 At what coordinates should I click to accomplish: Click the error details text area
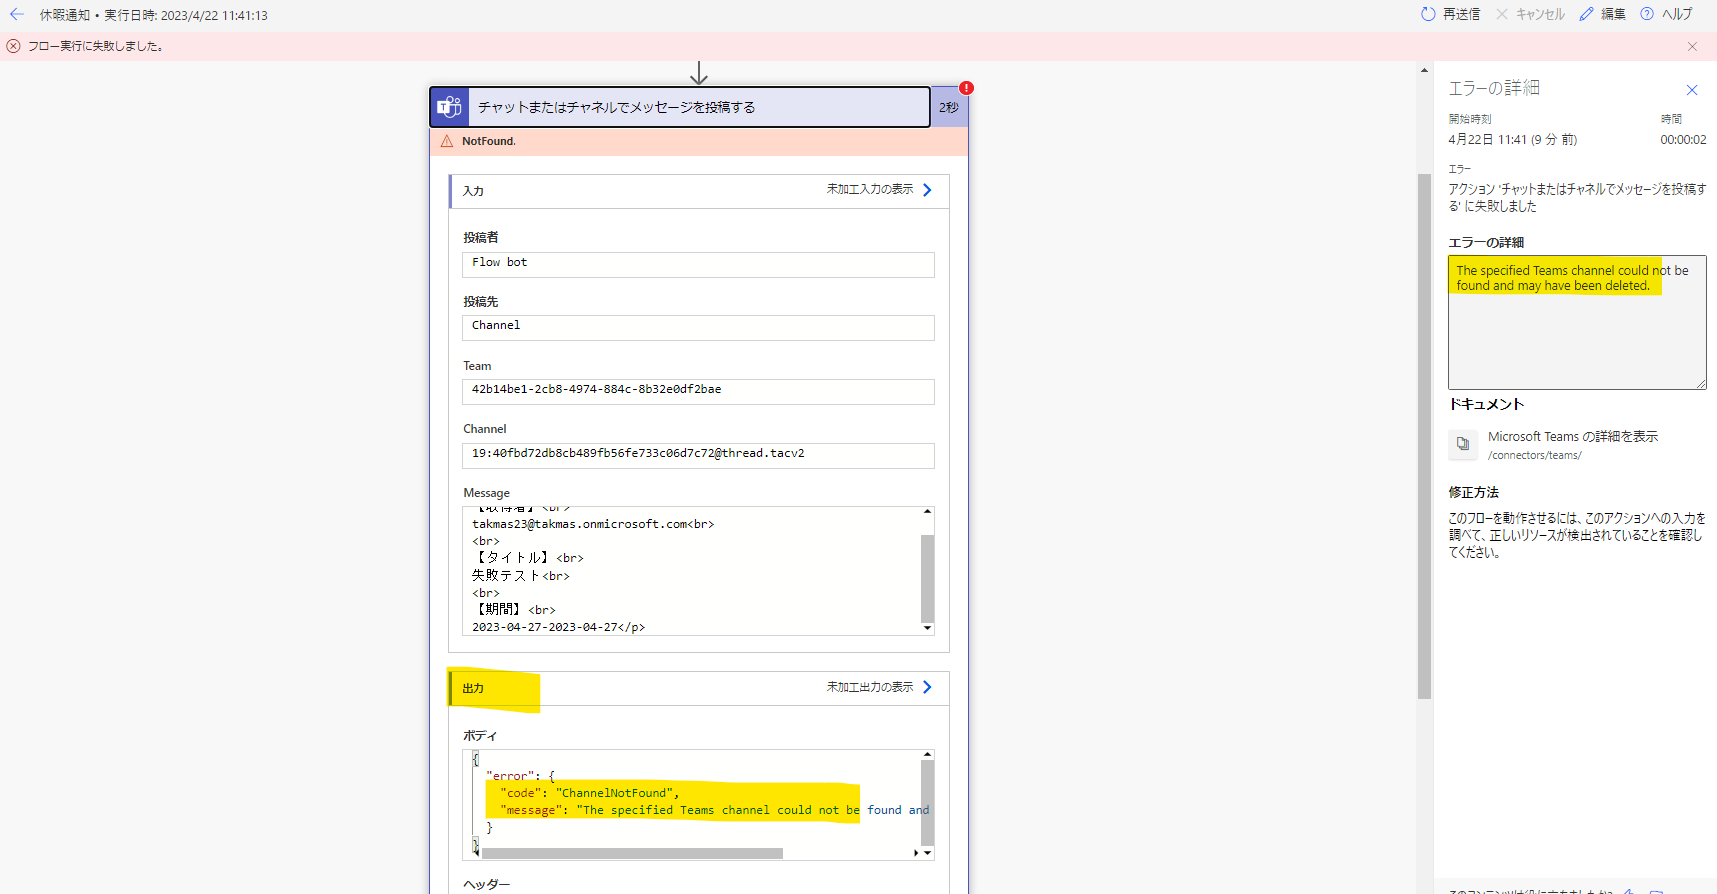point(1577,322)
